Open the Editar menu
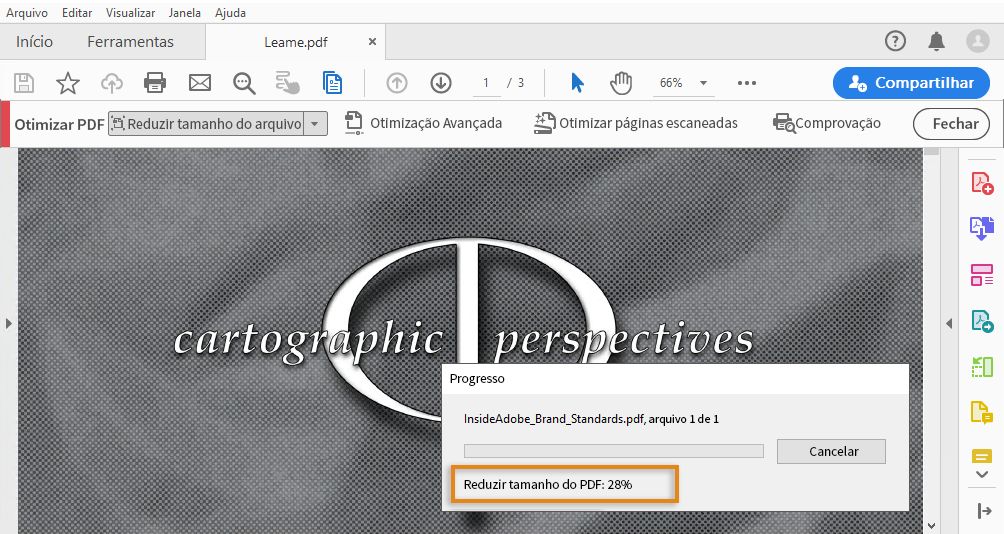Viewport: 1004px width, 534px height. 77,13
